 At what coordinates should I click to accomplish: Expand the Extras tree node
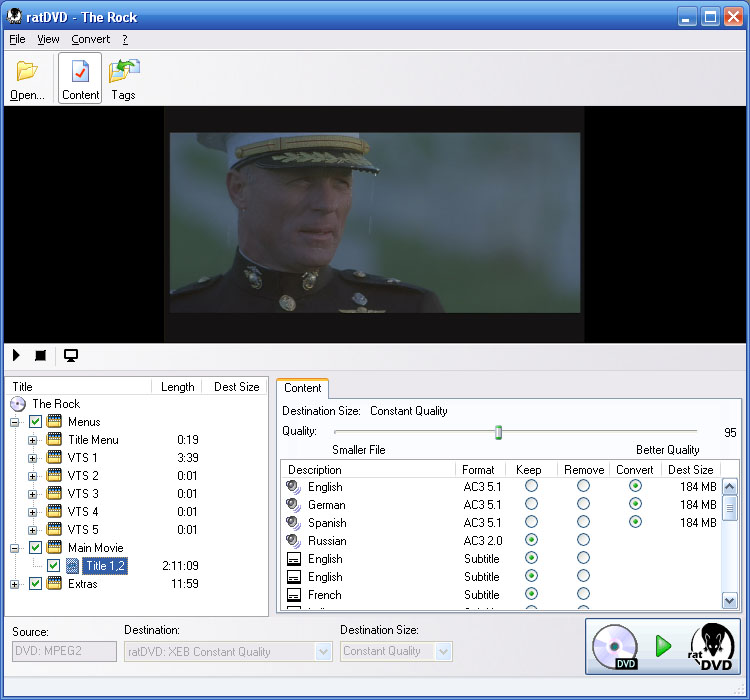pos(16,584)
